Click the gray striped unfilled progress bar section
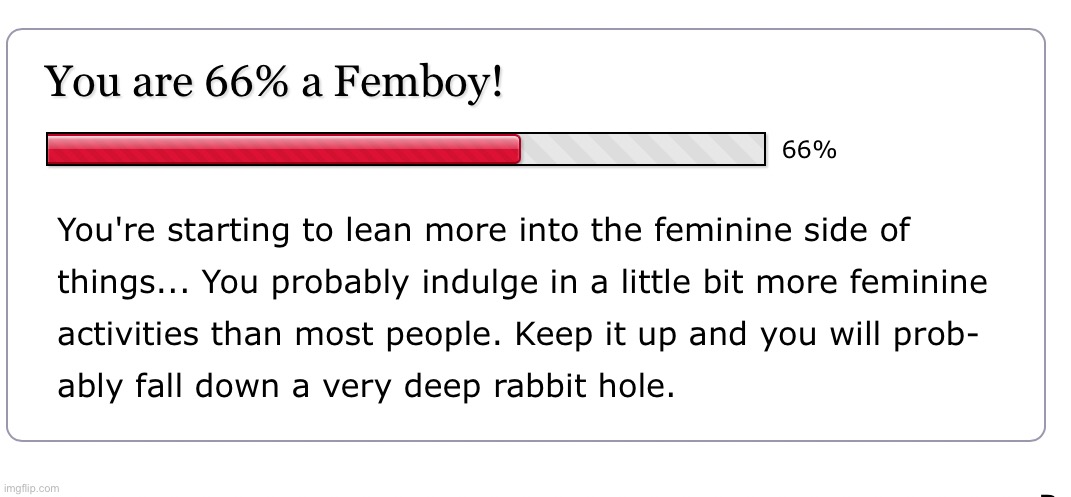The image size is (1071, 497). pyautogui.click(x=642, y=149)
